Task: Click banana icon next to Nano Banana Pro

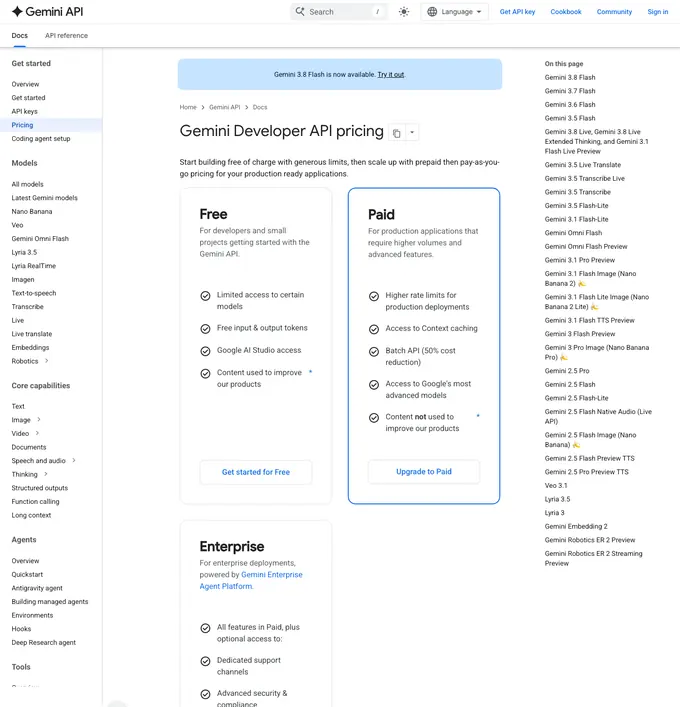Action: (564, 358)
